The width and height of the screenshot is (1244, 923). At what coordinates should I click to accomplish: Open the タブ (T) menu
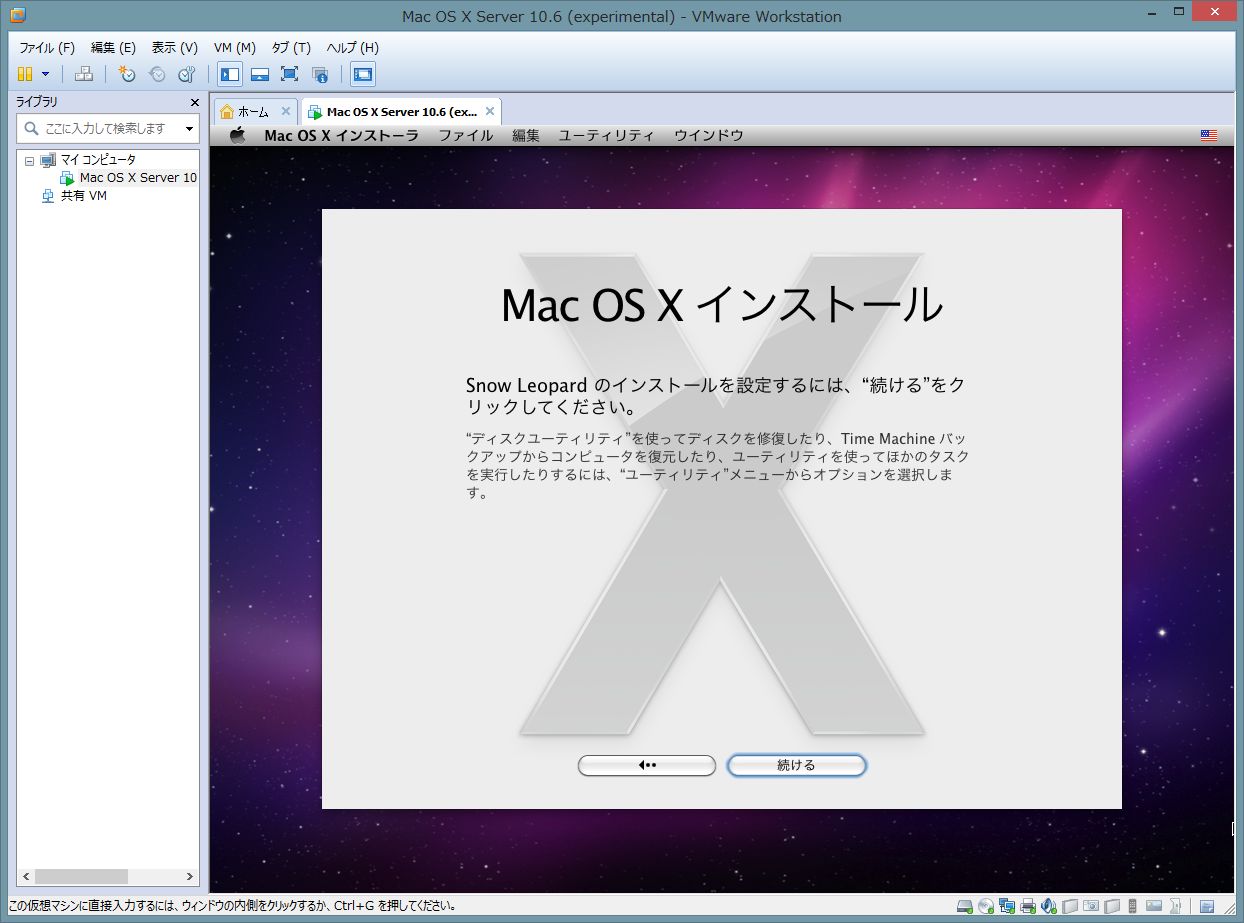point(291,47)
